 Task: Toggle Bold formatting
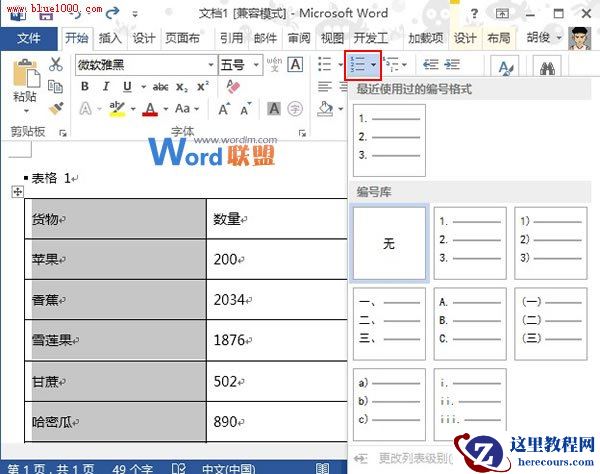click(85, 86)
